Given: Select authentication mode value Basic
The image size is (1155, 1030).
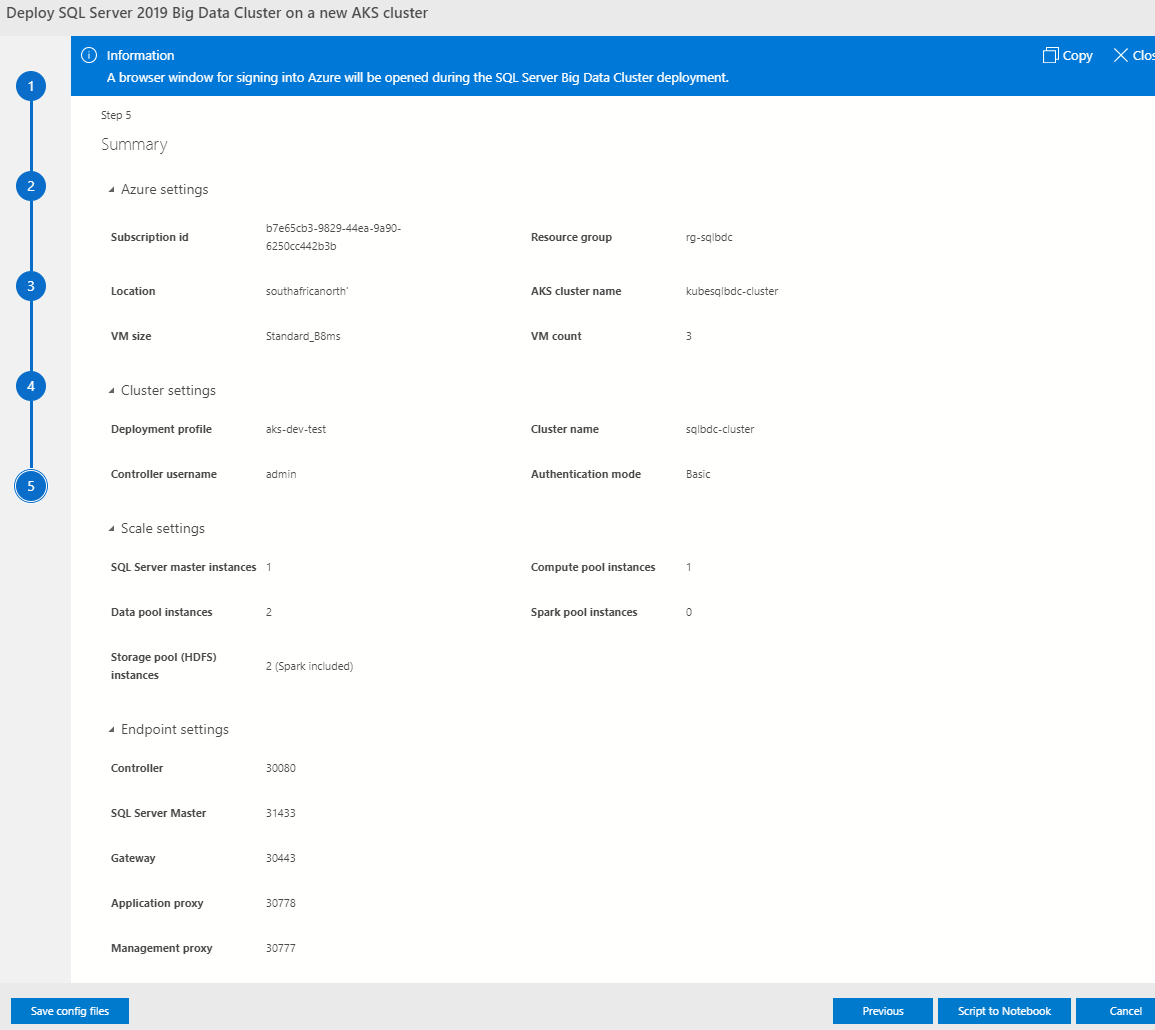Looking at the screenshot, I should [x=698, y=474].
